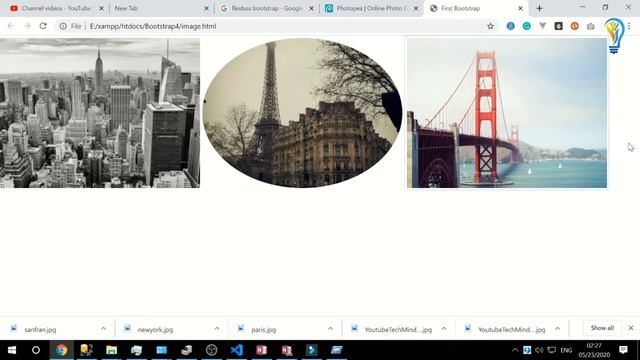View site information icon beside File label
The image size is (640, 360).
click(x=63, y=26)
